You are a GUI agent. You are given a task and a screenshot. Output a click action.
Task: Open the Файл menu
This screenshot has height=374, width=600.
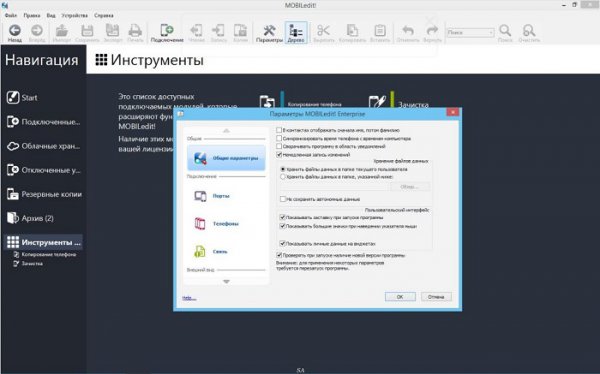[x=11, y=15]
